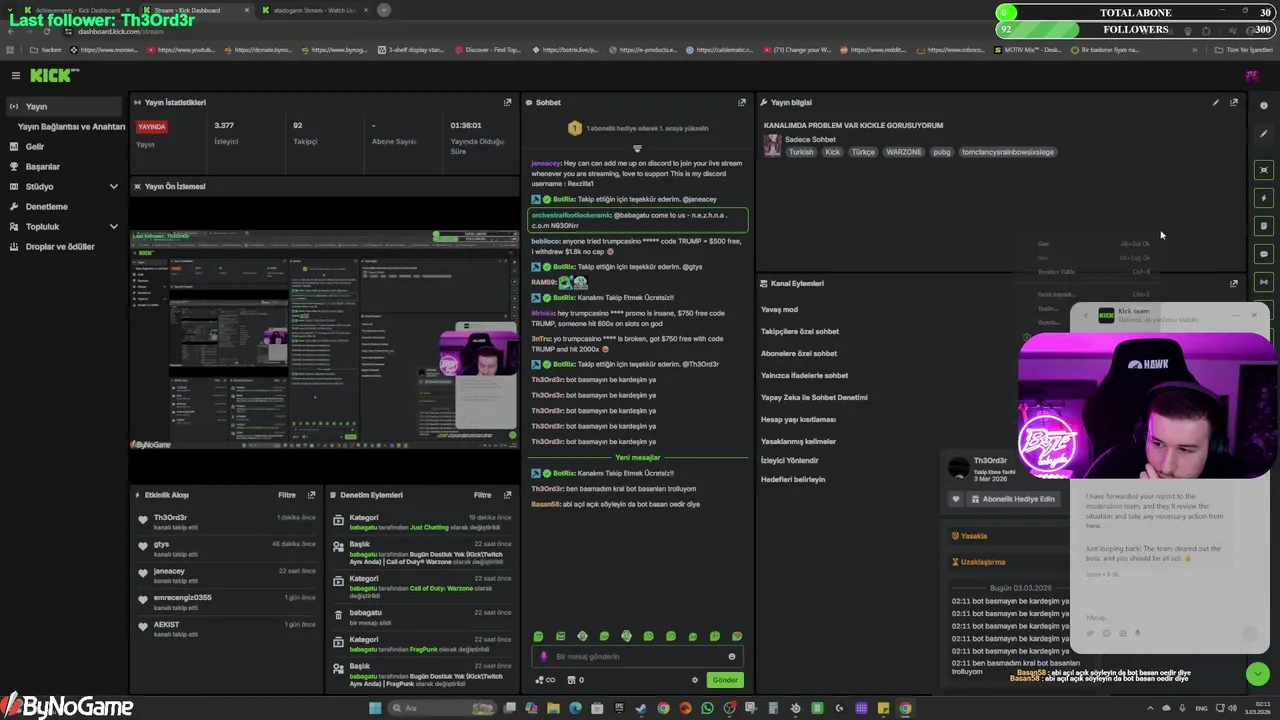Click the speech bubble icon in right sidebar
Viewport: 1280px width, 720px height.
click(1264, 254)
